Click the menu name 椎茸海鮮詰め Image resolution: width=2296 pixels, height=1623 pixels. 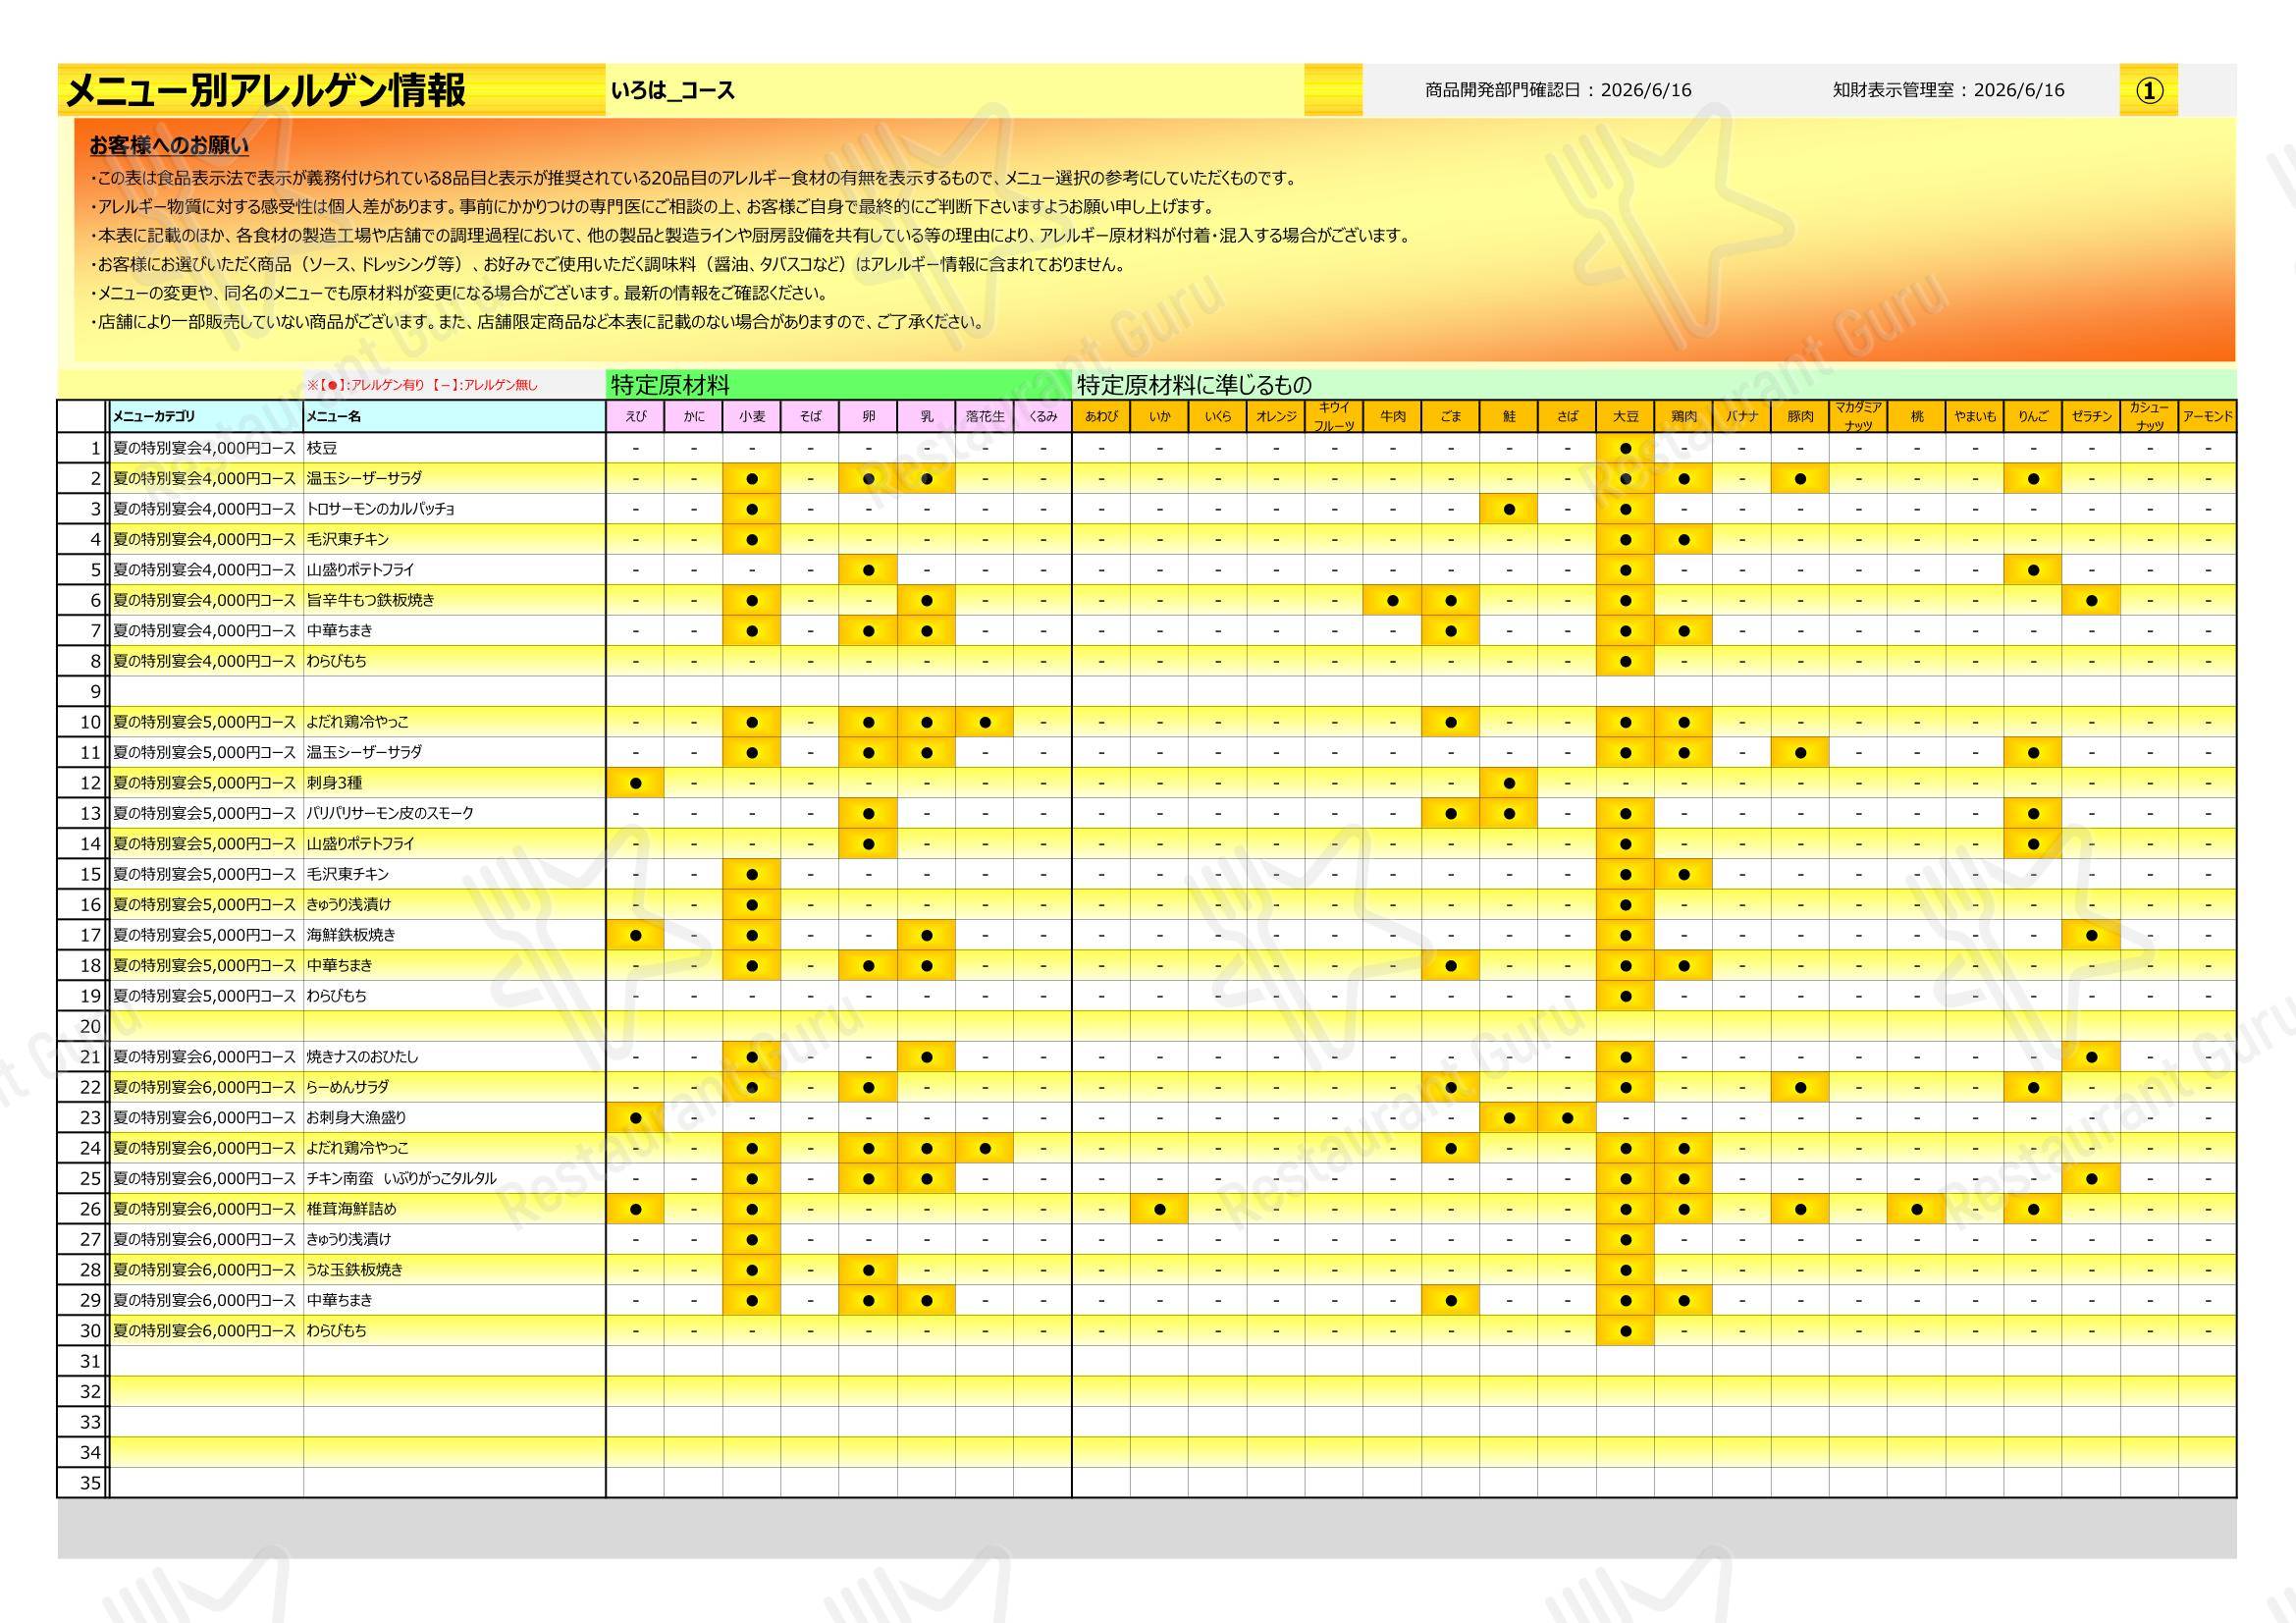tap(352, 1209)
